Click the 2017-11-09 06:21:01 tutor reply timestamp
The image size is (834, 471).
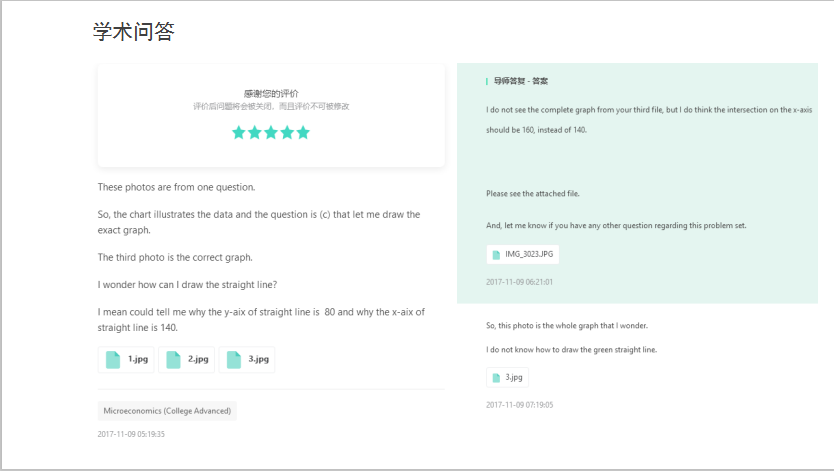(x=519, y=282)
